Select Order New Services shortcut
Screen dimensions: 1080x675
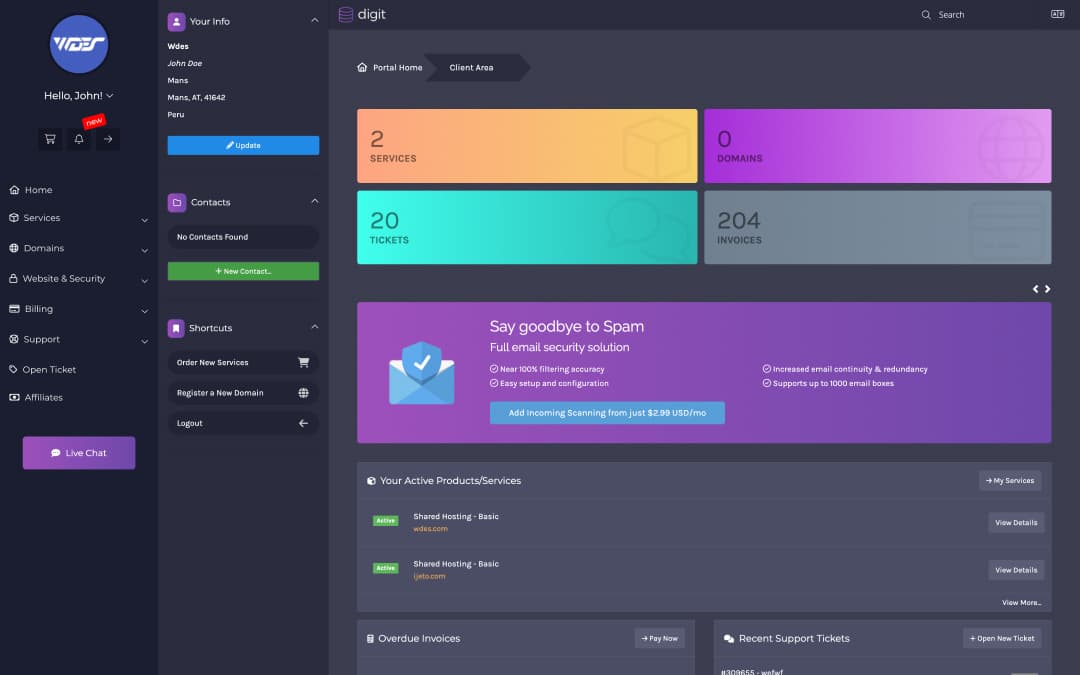point(243,362)
